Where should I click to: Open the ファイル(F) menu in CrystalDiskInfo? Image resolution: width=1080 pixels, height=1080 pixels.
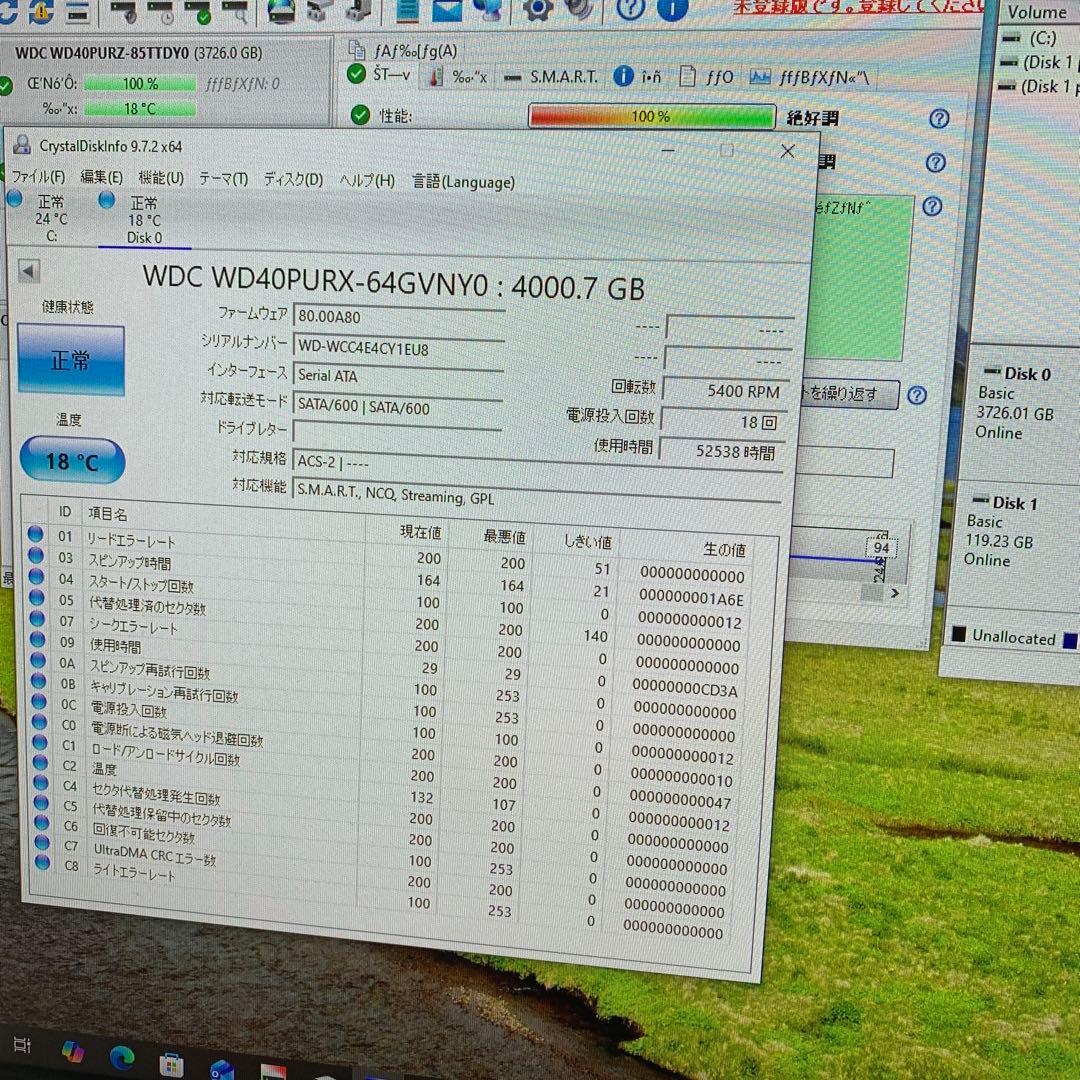(39, 176)
